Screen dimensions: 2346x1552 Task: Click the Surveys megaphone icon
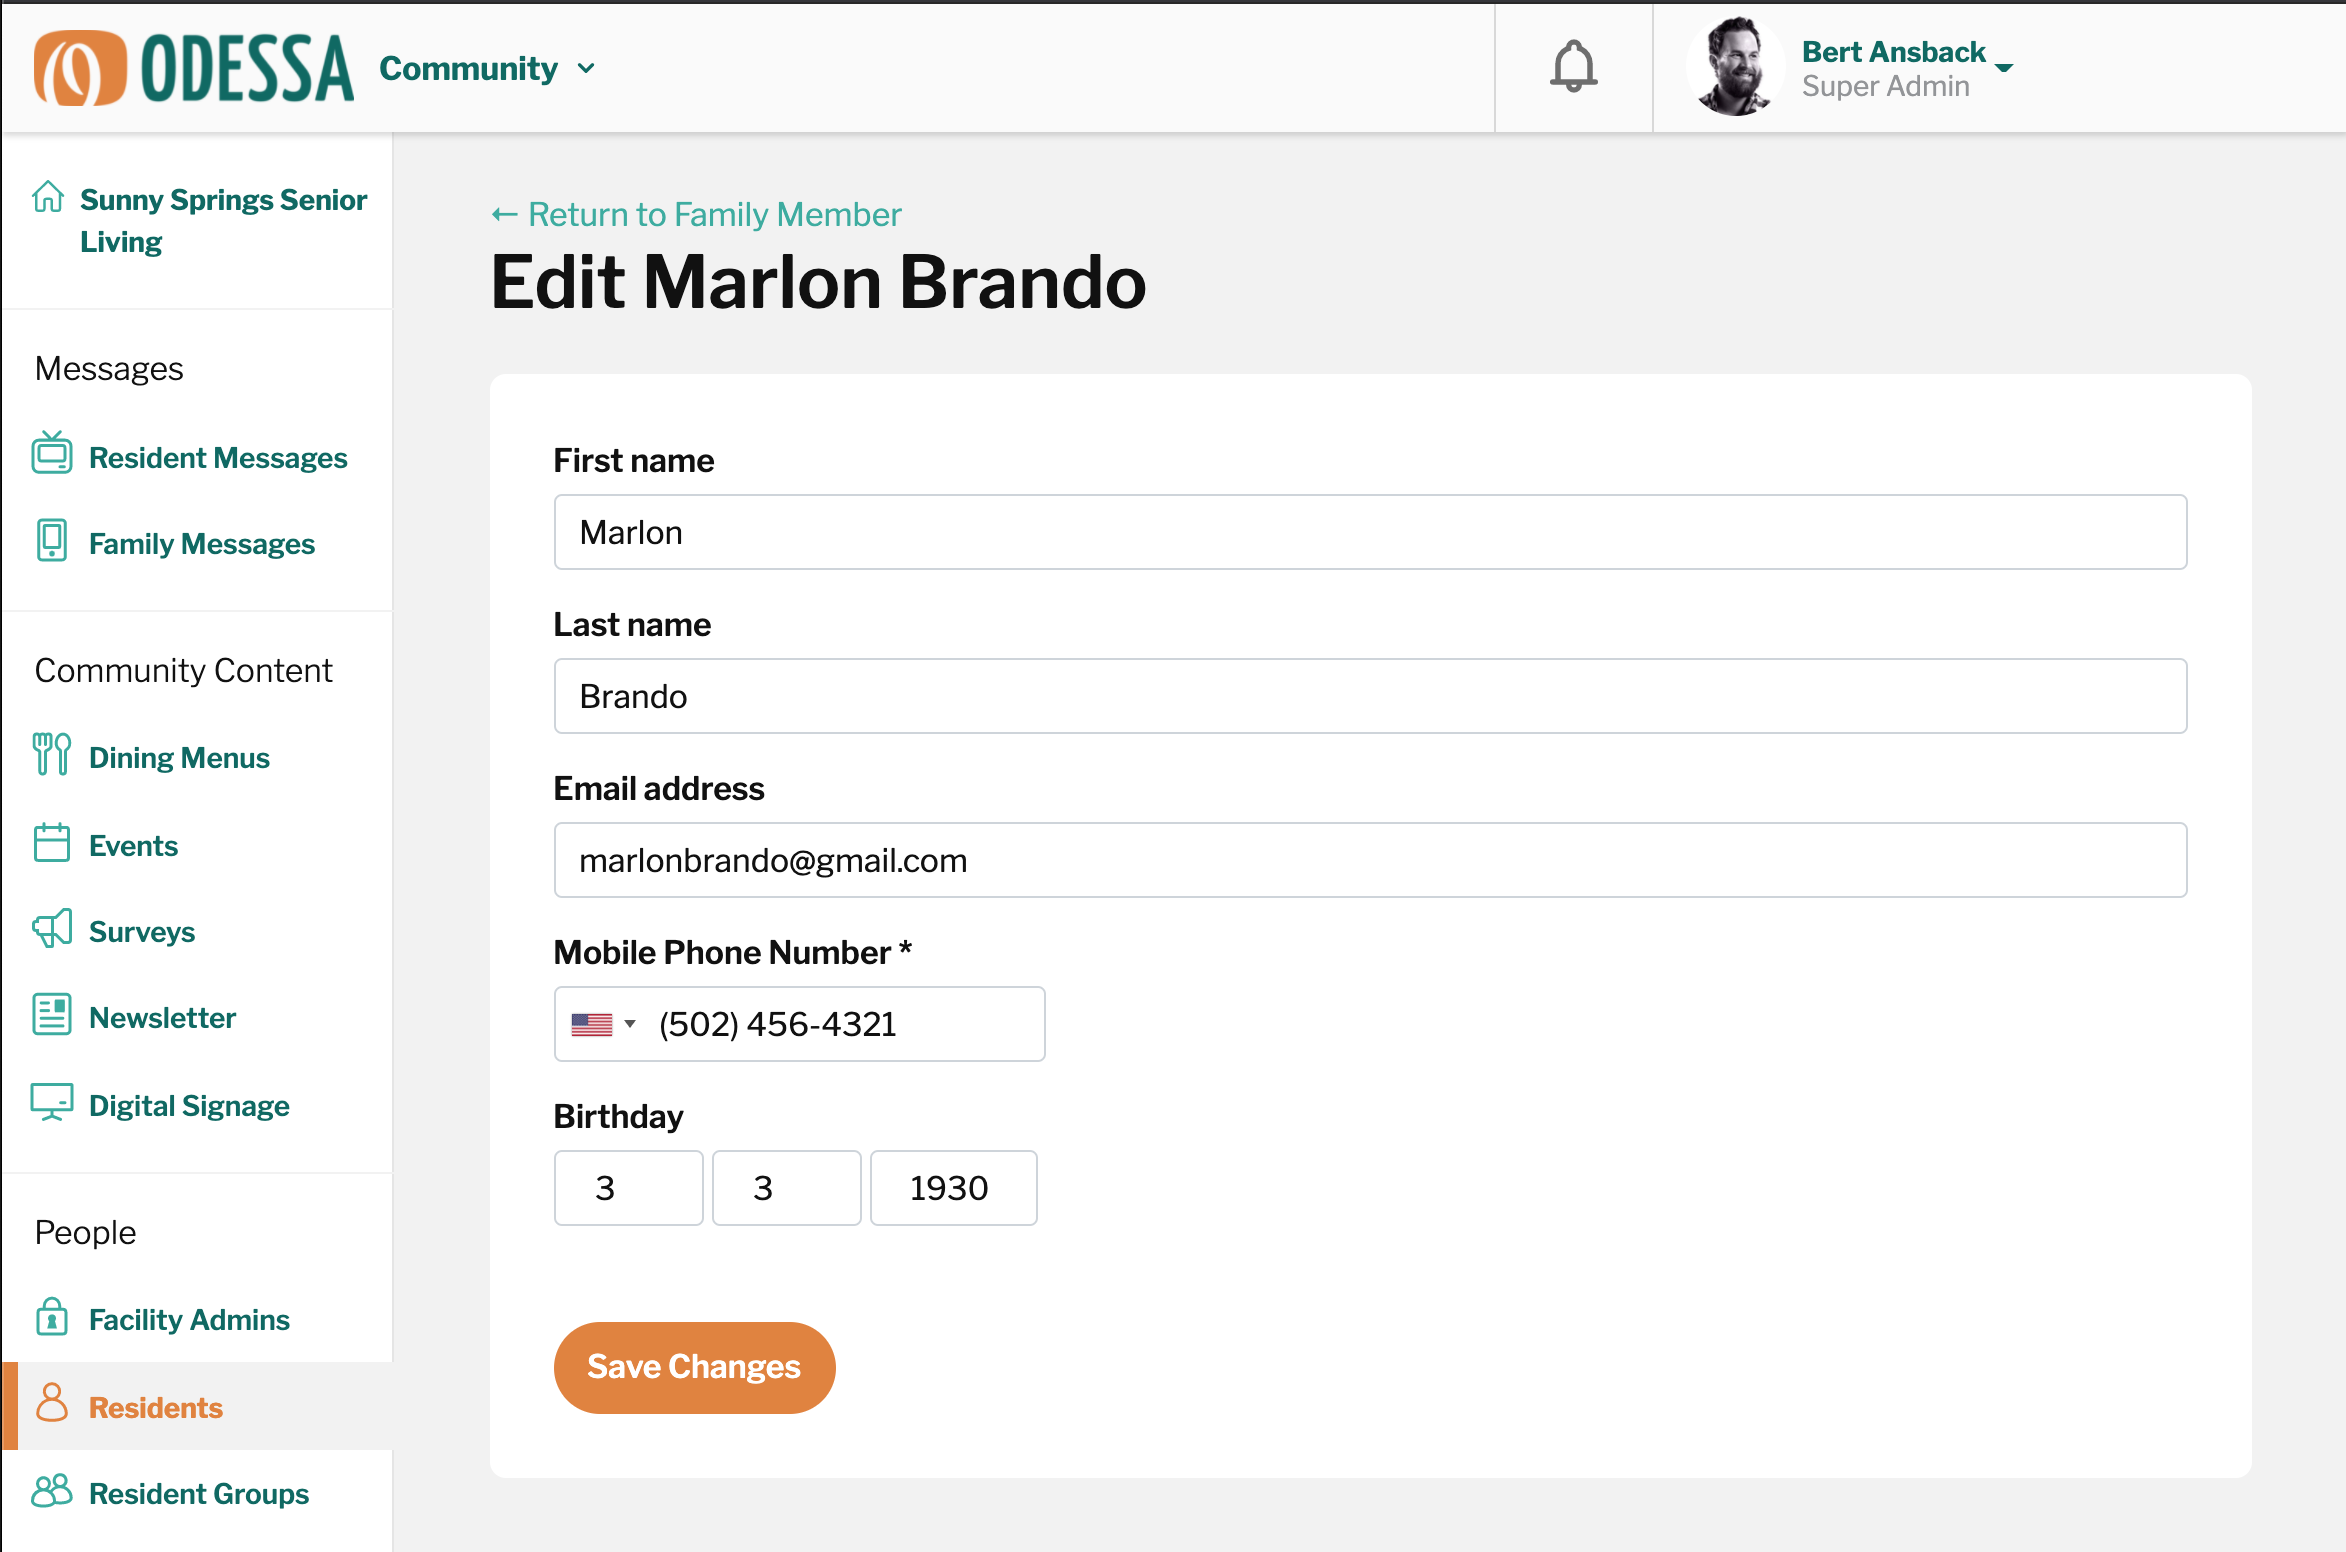pyautogui.click(x=52, y=928)
